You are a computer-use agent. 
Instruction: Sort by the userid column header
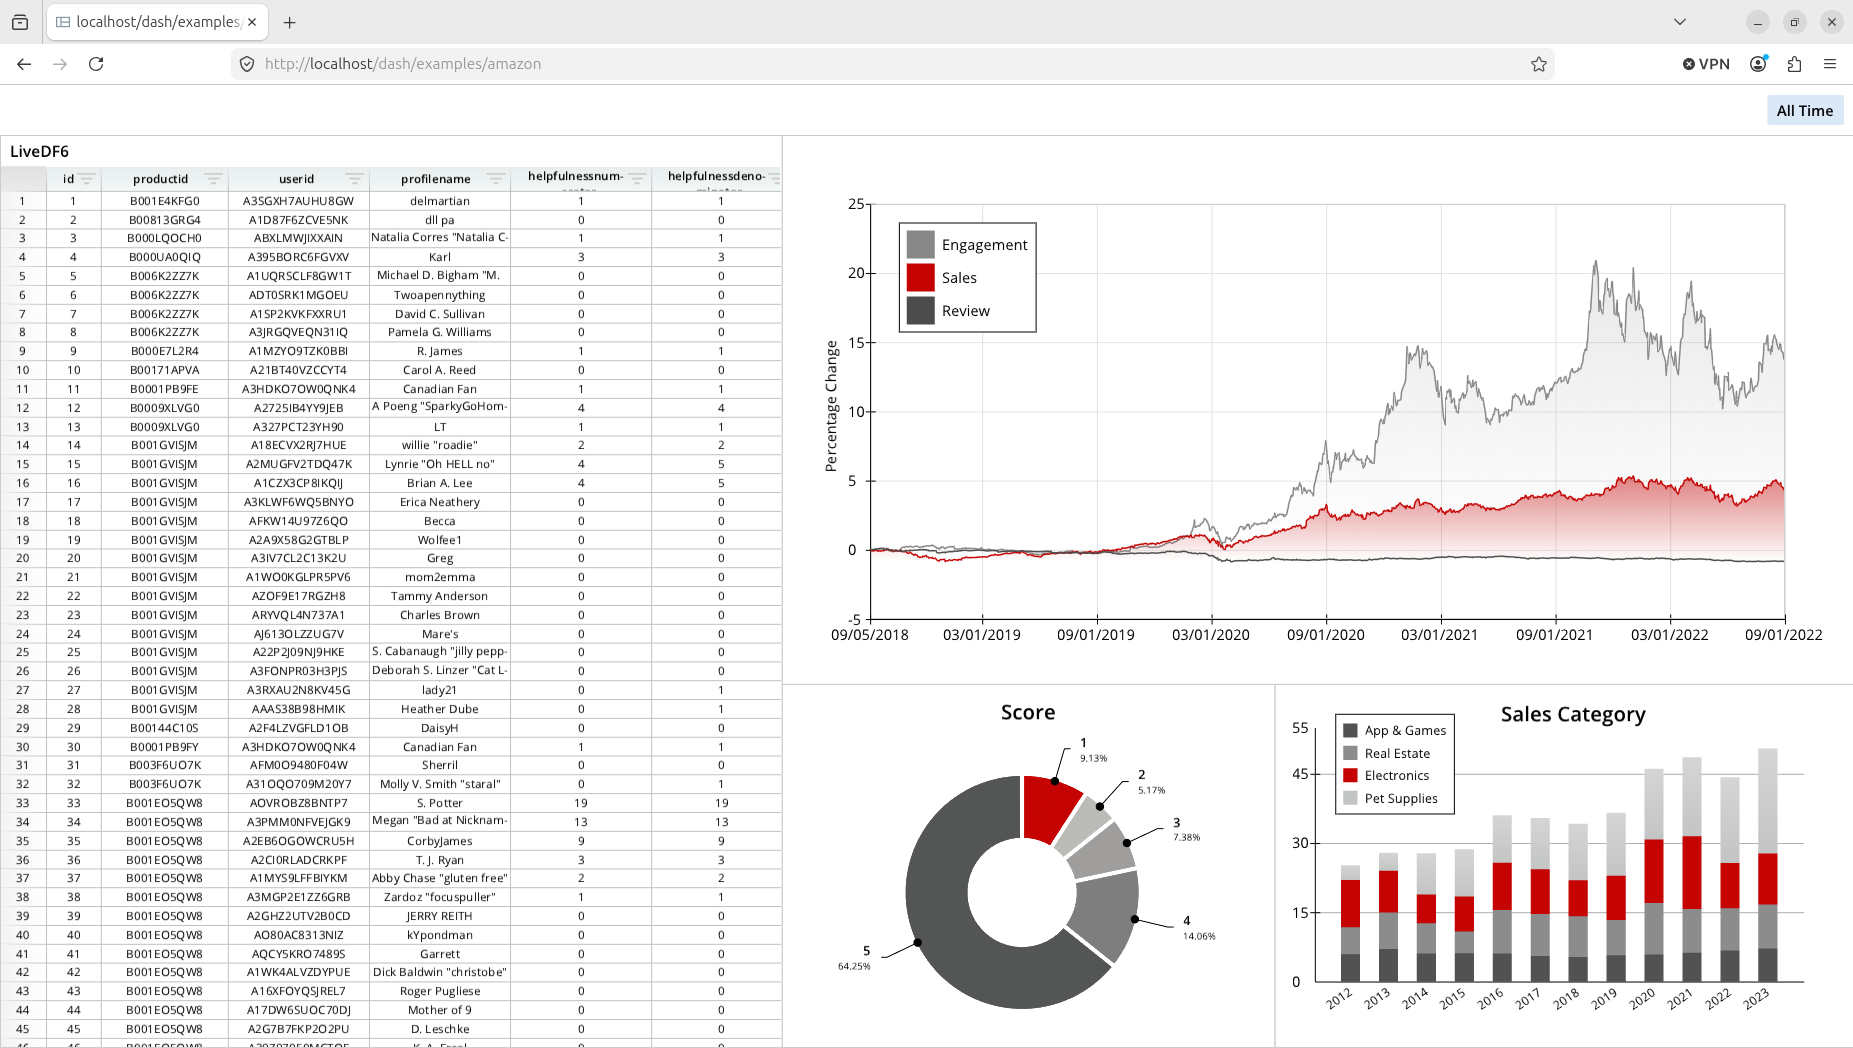[x=296, y=179]
